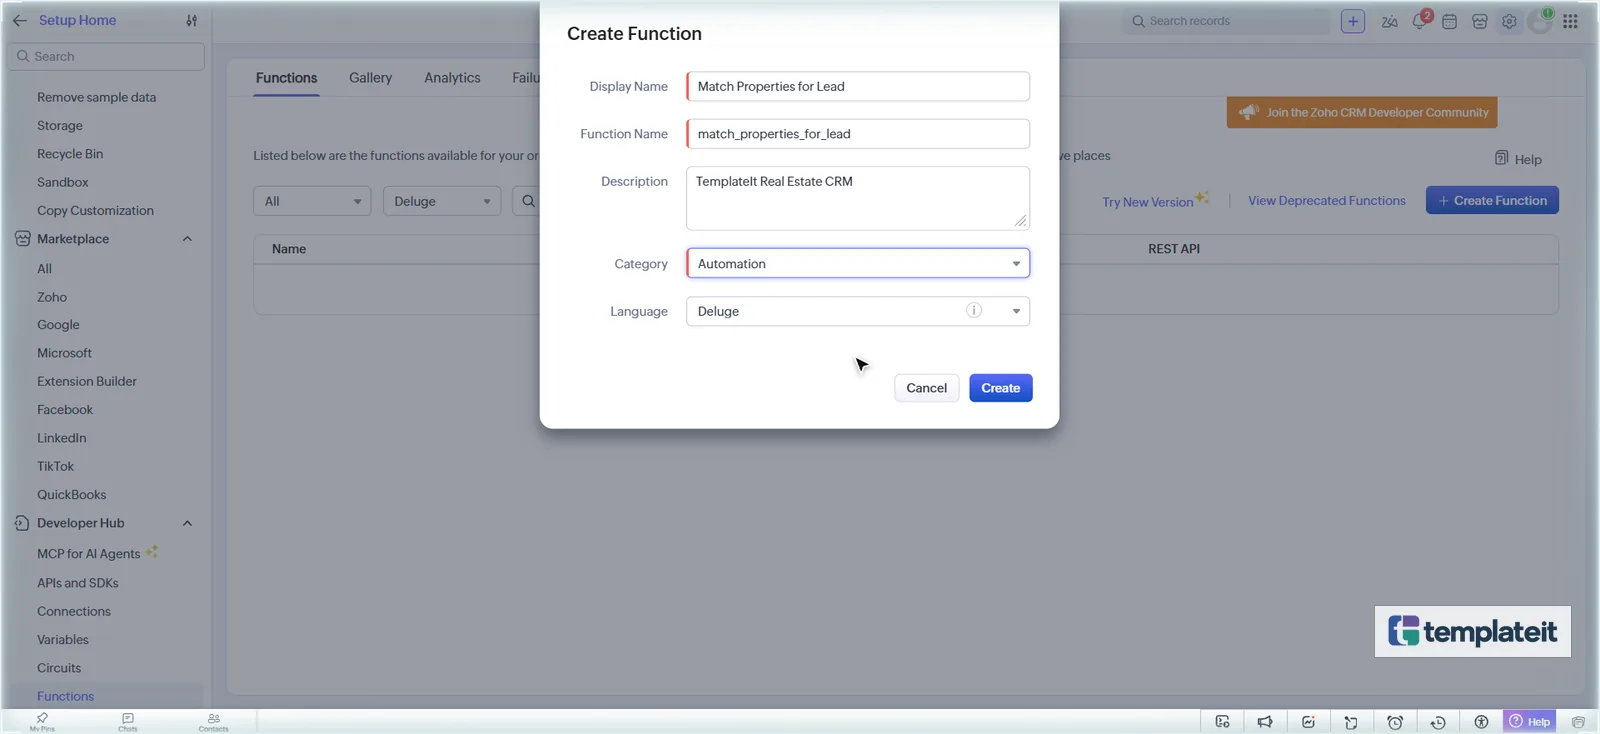The image size is (1600, 734).
Task: Open Circuits under Developer Hub
Action: click(x=59, y=668)
